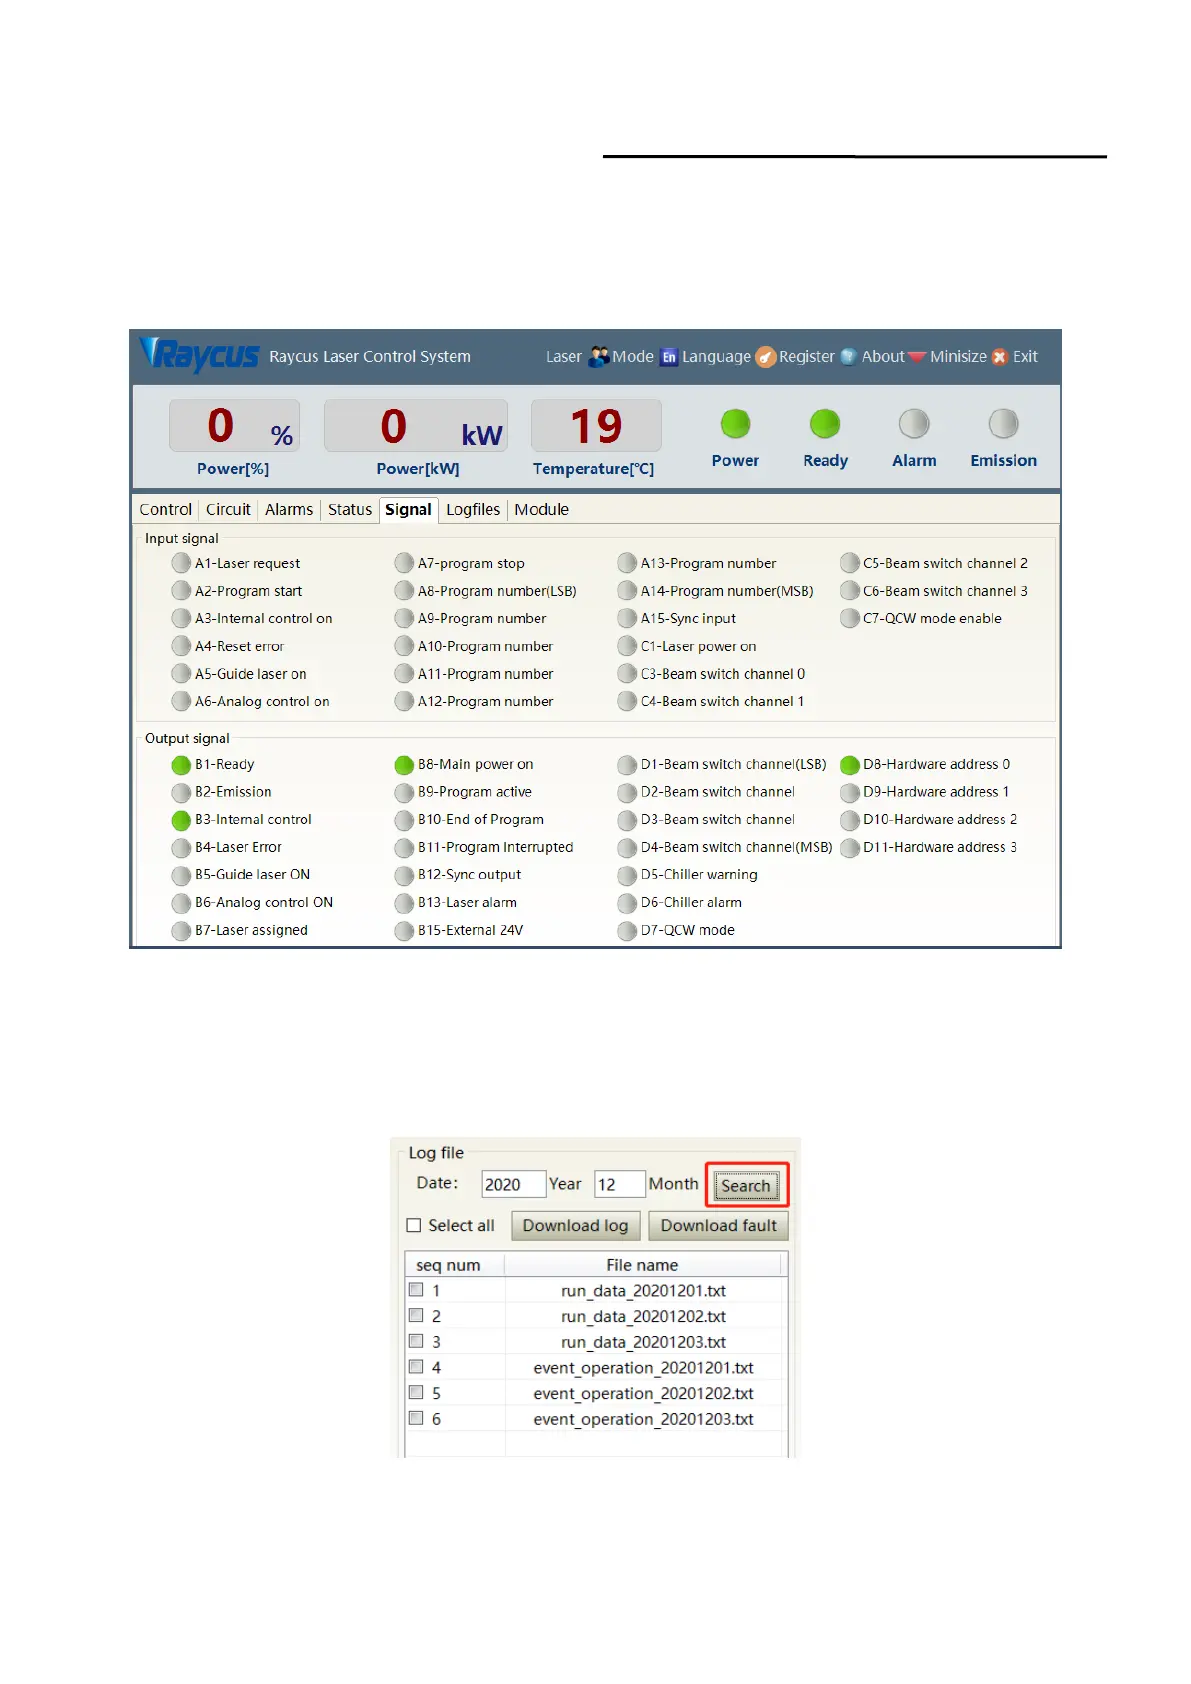Click the A1-Laser request signal indicator
Image resolution: width=1191 pixels, height=1684 pixels.
point(181,563)
